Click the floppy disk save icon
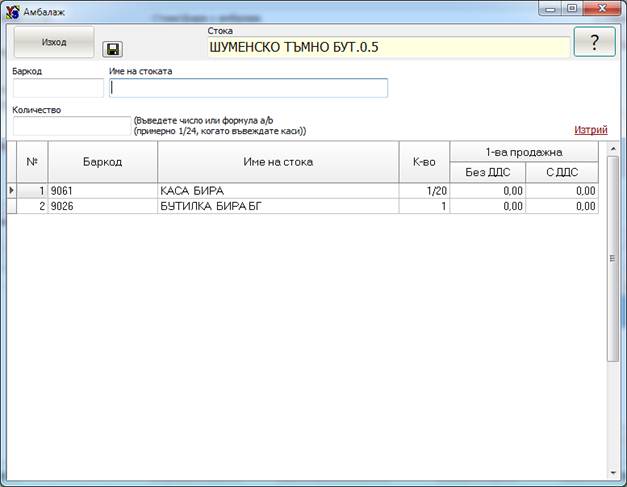627x487 pixels. [x=112, y=49]
